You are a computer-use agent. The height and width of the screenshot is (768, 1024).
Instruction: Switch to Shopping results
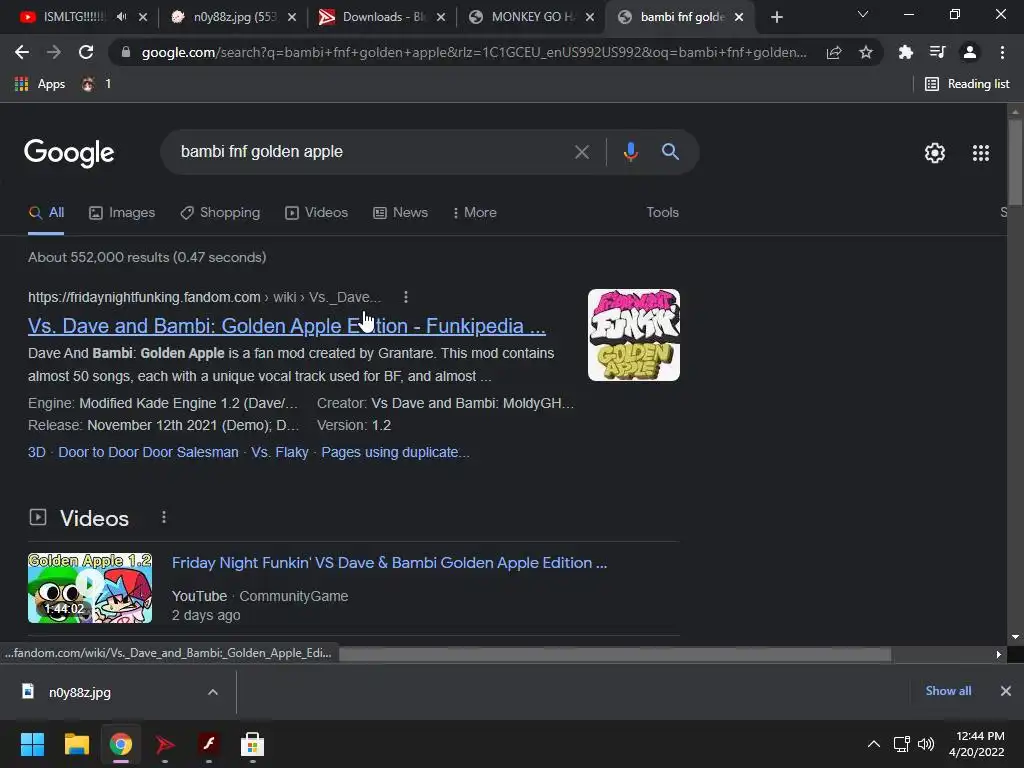220,212
